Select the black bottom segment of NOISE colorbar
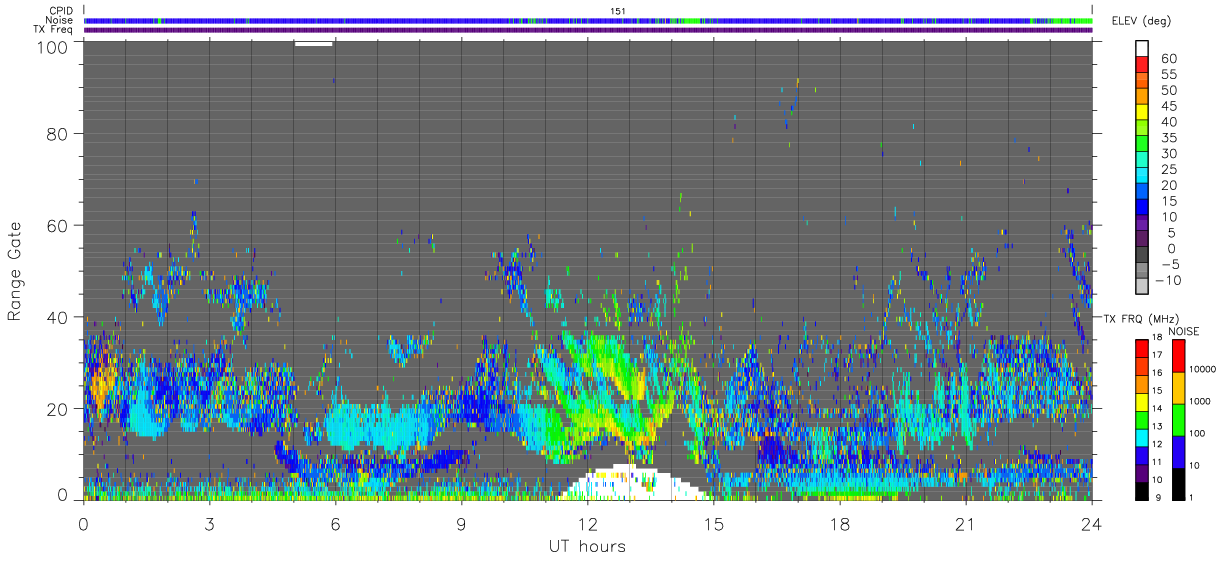 1177,483
